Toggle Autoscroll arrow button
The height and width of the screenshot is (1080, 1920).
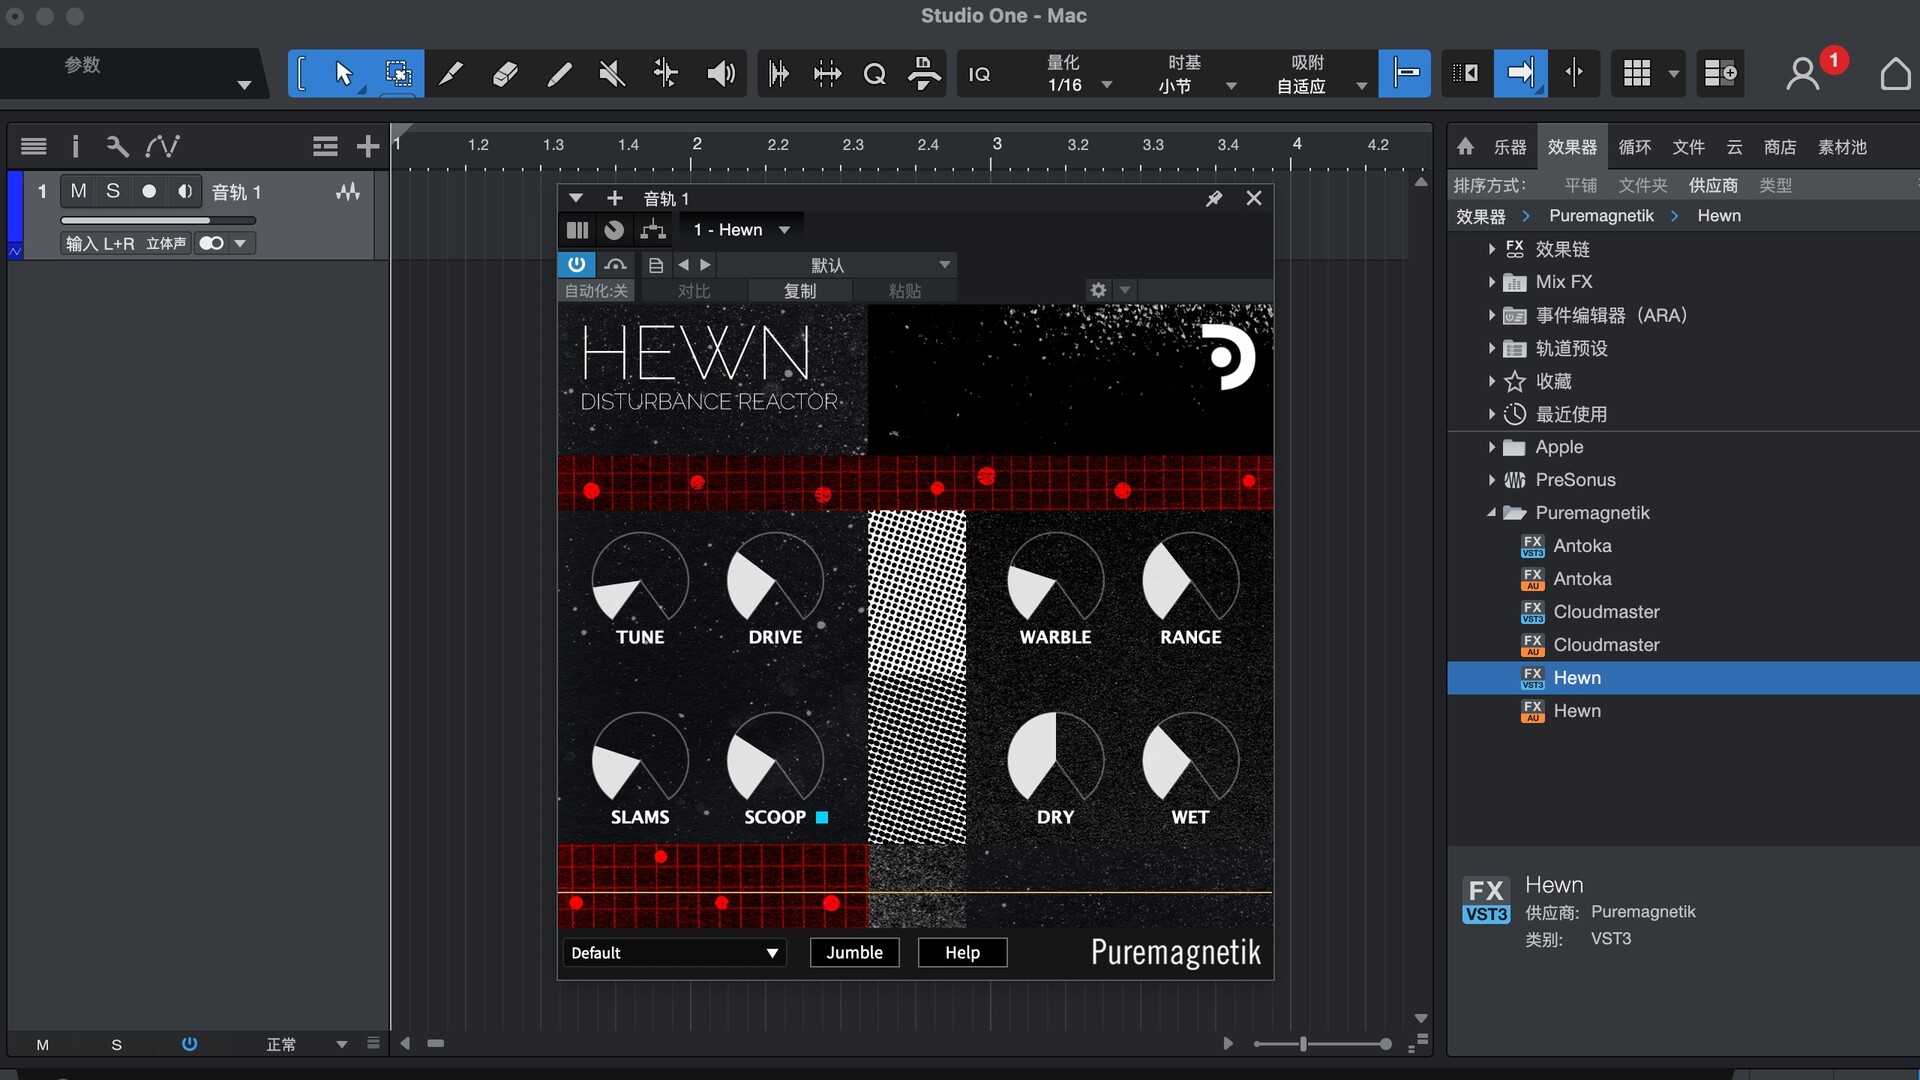[x=1520, y=73]
